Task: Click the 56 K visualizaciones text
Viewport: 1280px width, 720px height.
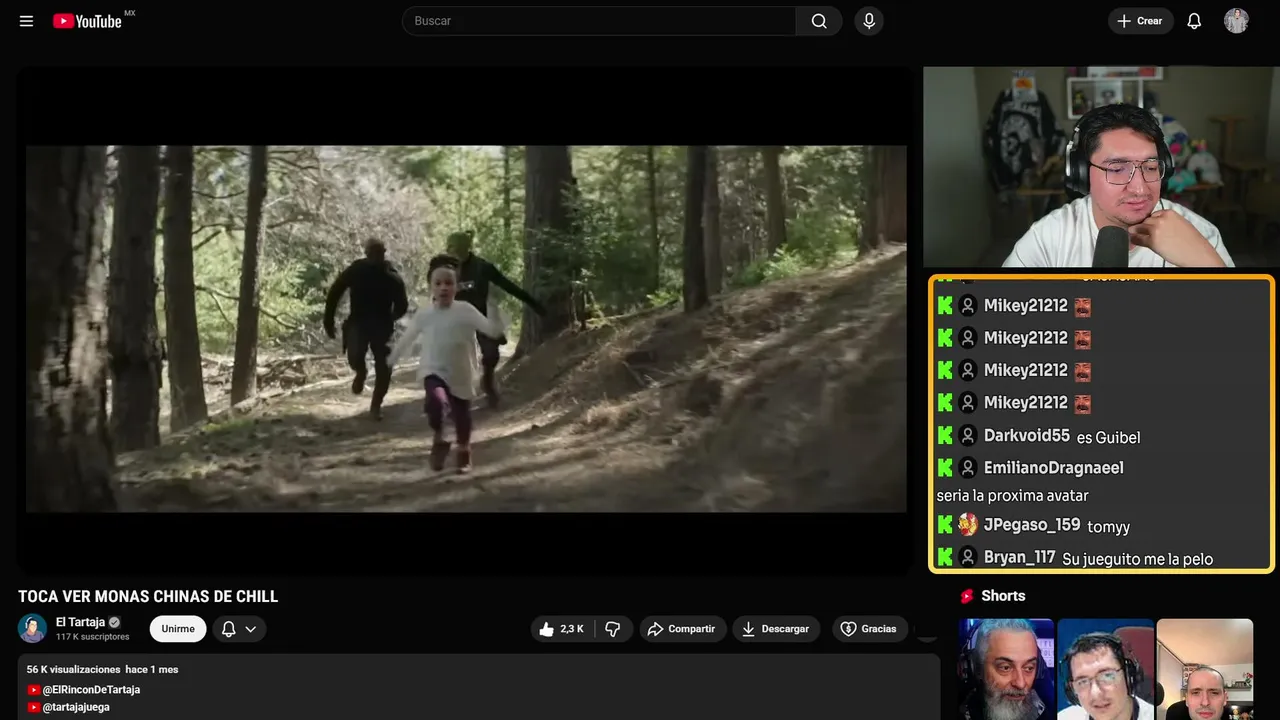Action: point(74,669)
